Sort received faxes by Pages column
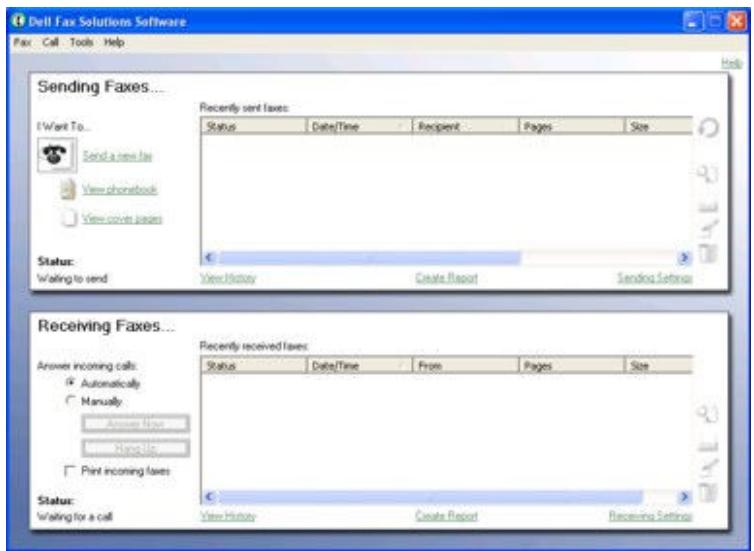Image resolution: width=754 pixels, height=551 pixels. tap(572, 365)
